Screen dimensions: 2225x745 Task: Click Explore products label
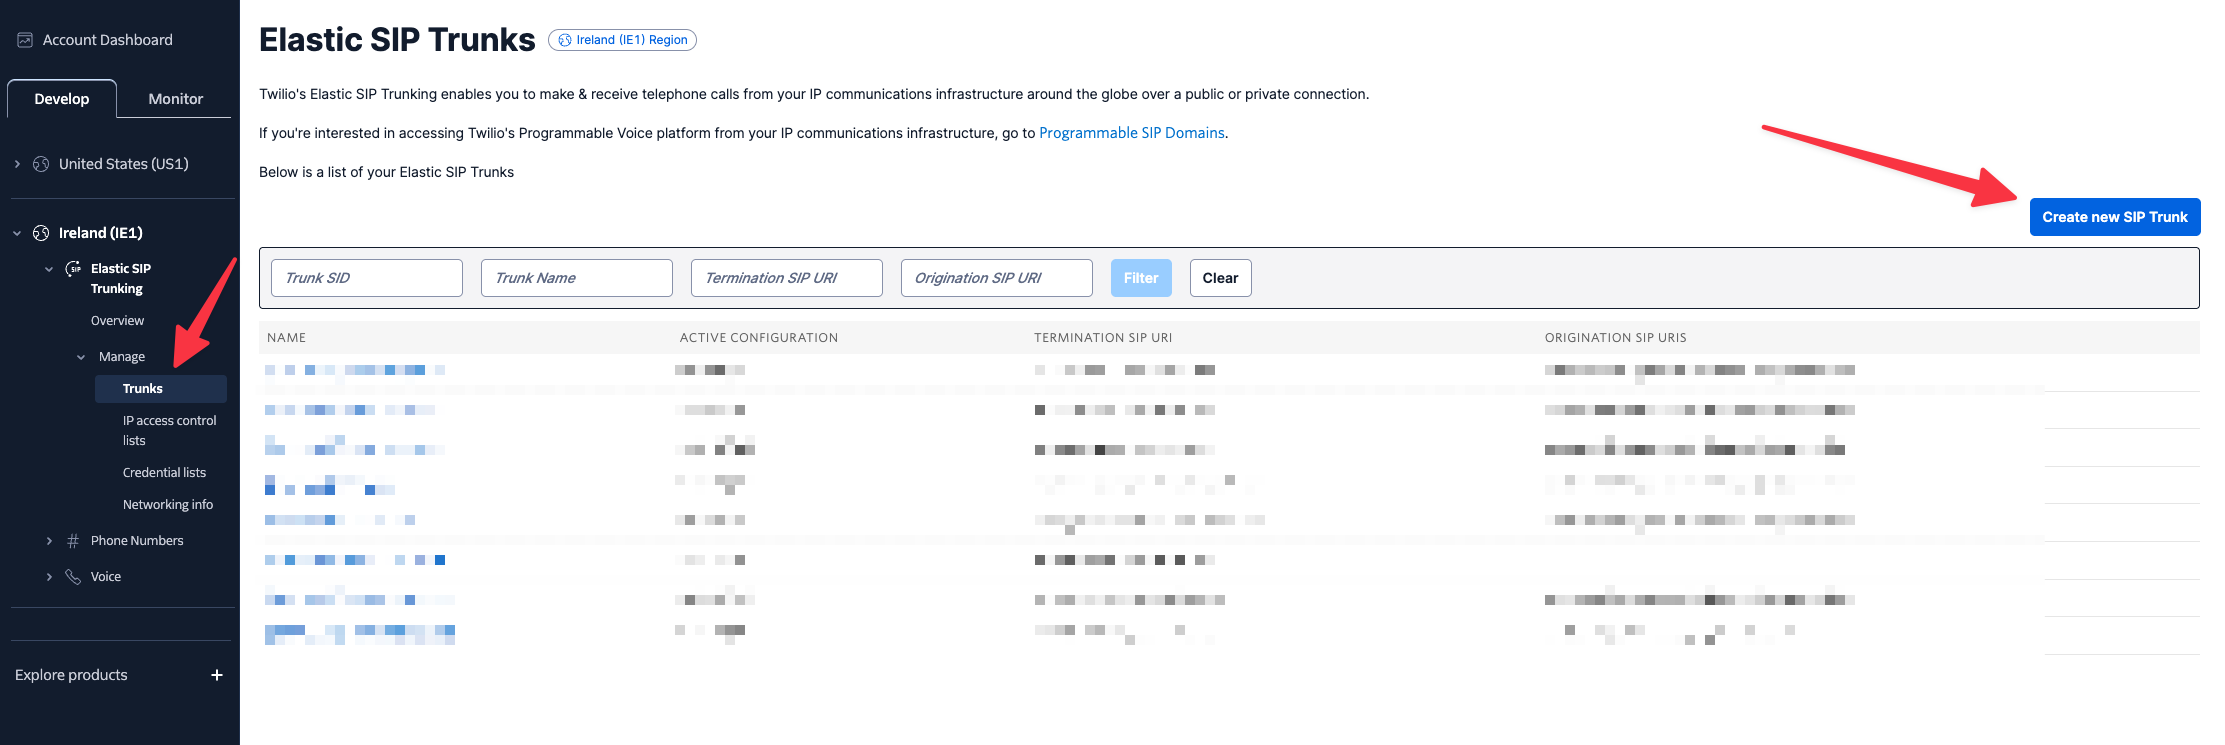pyautogui.click(x=71, y=675)
